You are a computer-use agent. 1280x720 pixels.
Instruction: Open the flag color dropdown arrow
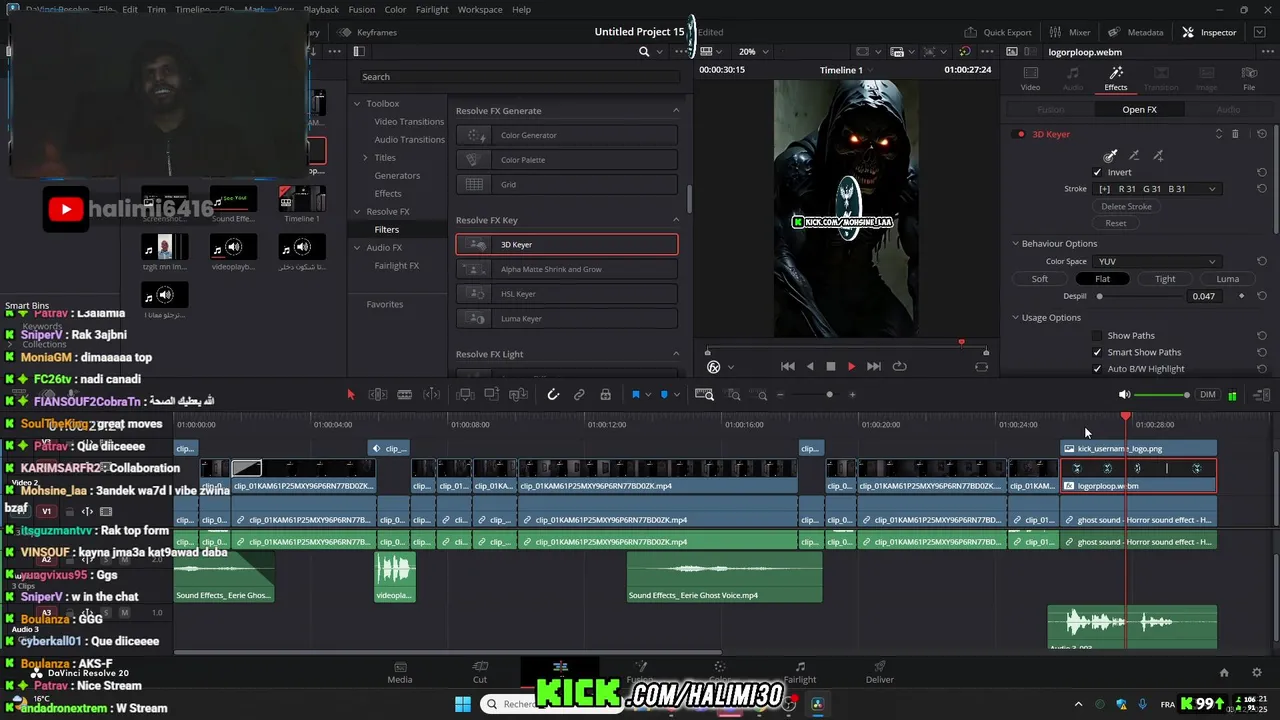(x=648, y=395)
